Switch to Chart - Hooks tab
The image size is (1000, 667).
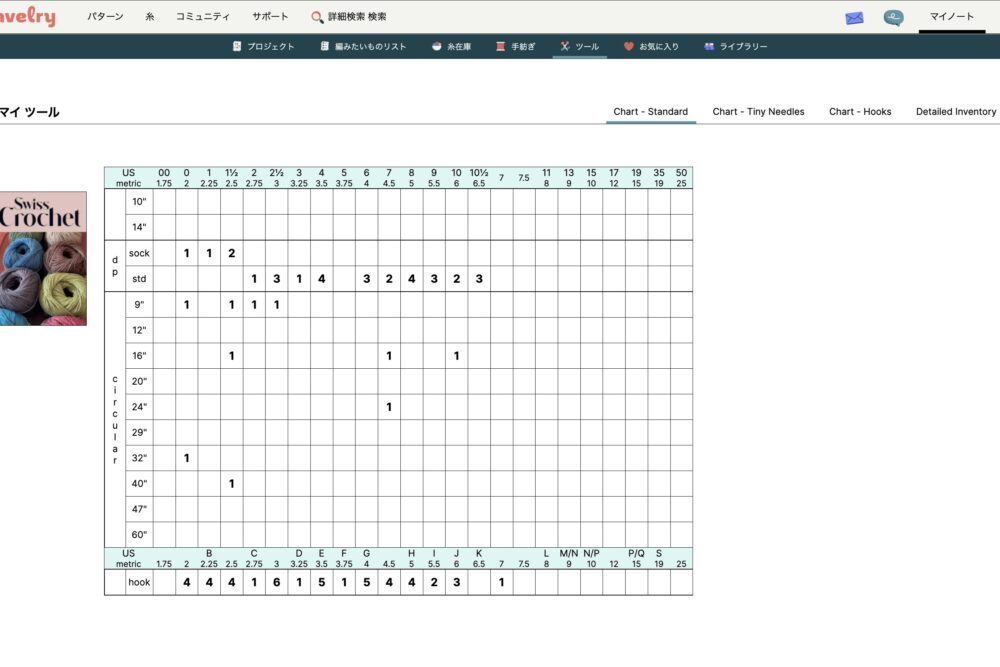(860, 112)
